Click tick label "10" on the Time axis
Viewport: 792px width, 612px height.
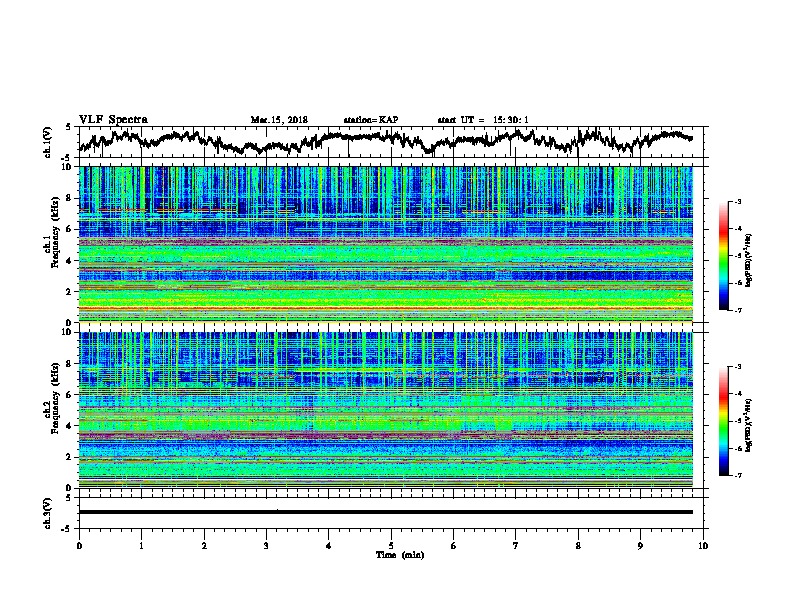(703, 546)
